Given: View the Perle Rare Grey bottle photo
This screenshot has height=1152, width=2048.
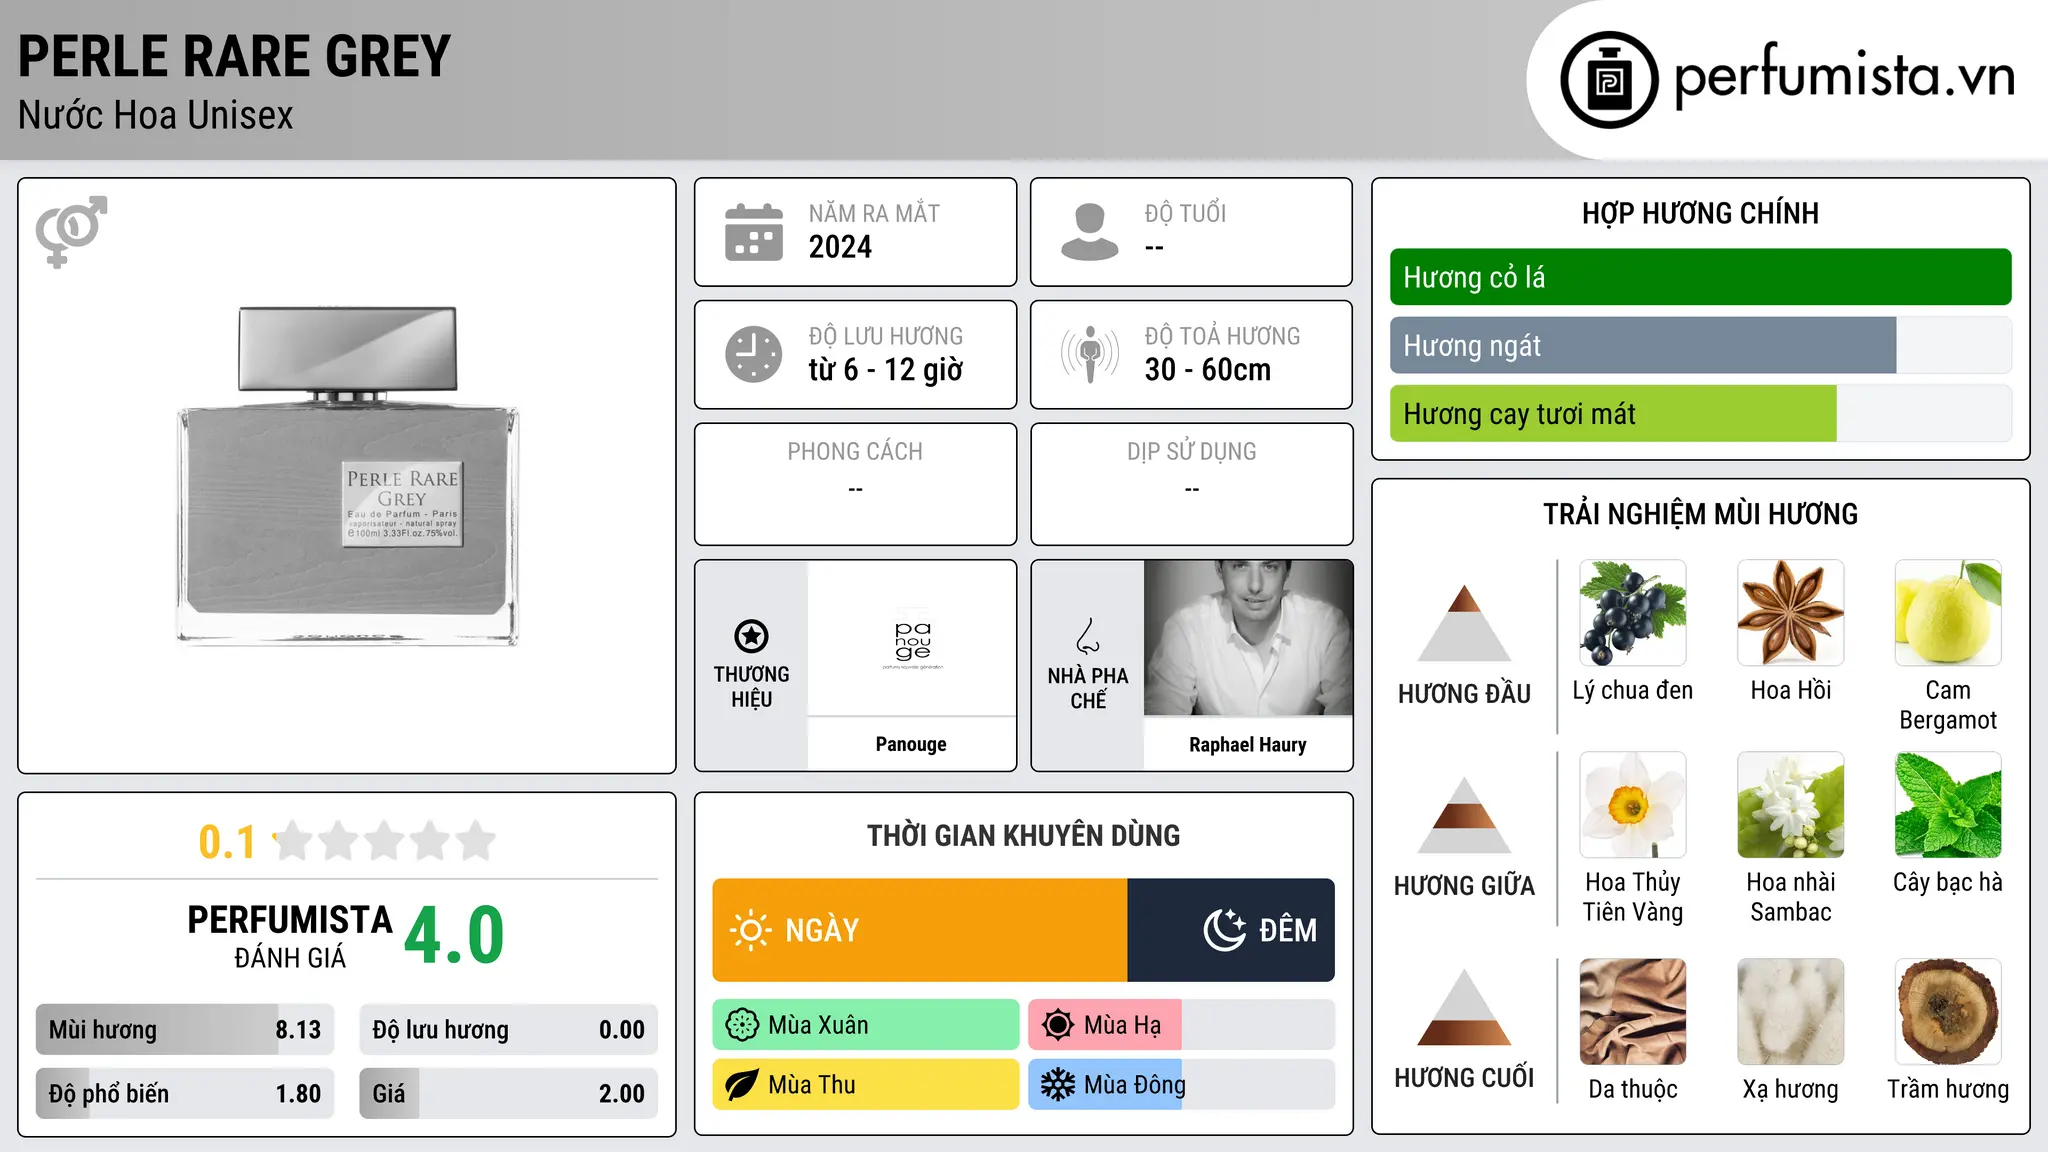Looking at the screenshot, I should click(x=348, y=475).
